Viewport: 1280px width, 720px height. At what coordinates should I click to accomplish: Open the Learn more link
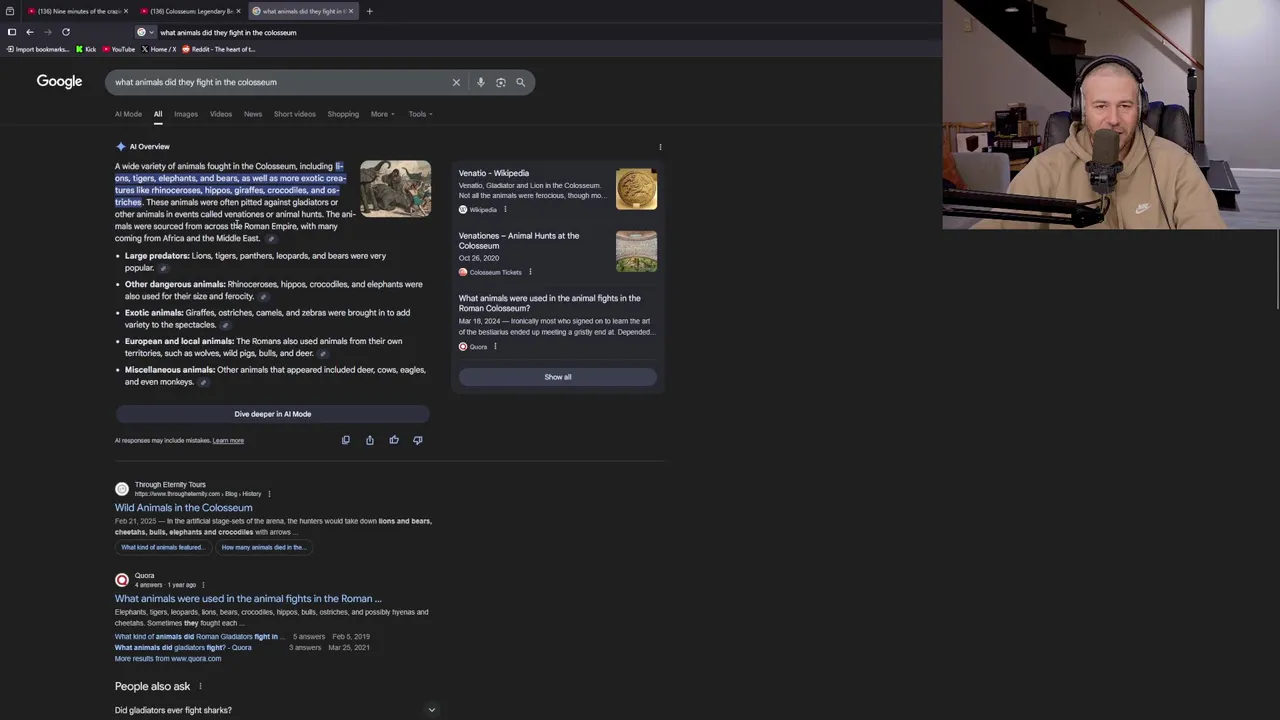click(228, 441)
